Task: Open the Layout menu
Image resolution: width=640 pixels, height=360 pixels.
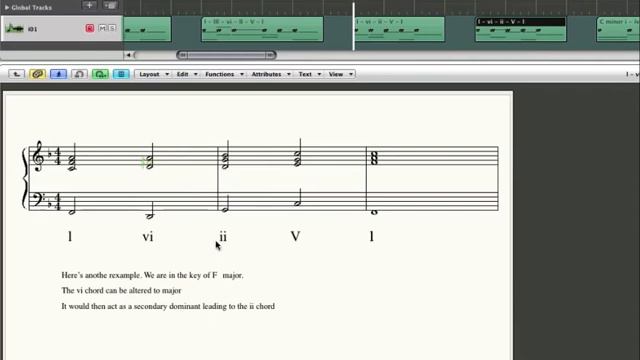Action: point(153,74)
